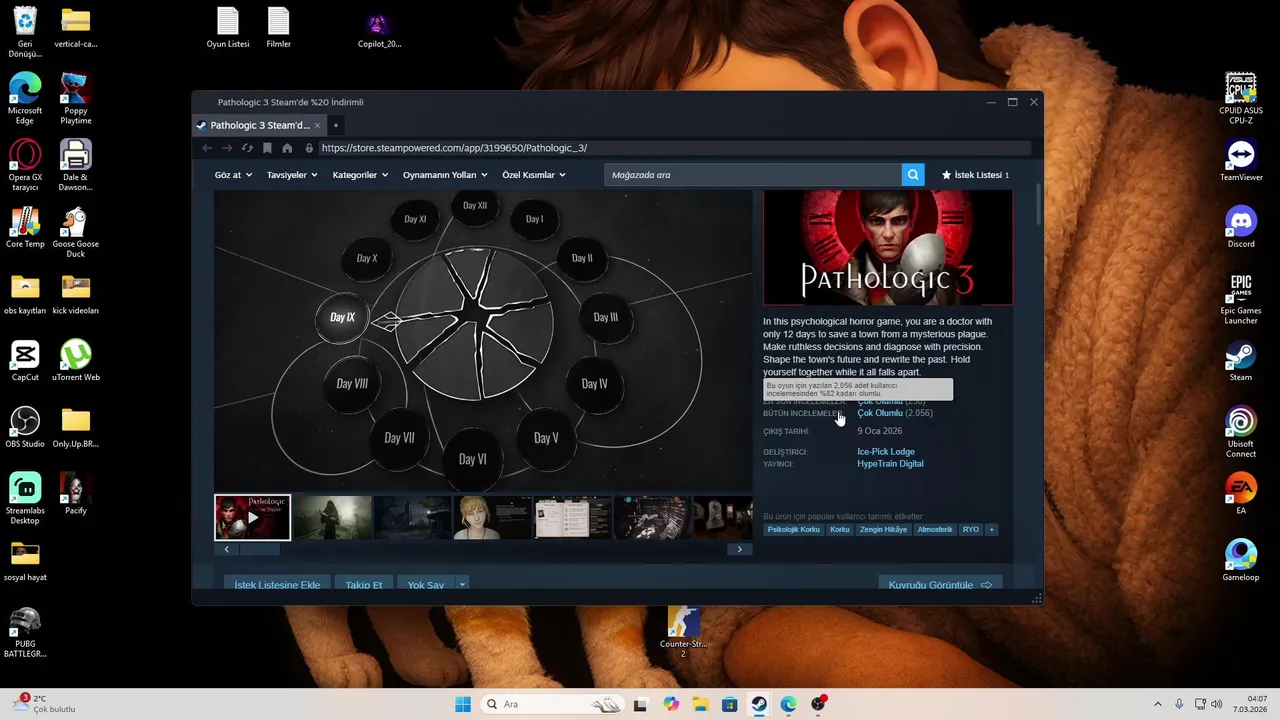The width and height of the screenshot is (1280, 720).
Task: Expand the Göz at dropdown menu
Action: [232, 175]
